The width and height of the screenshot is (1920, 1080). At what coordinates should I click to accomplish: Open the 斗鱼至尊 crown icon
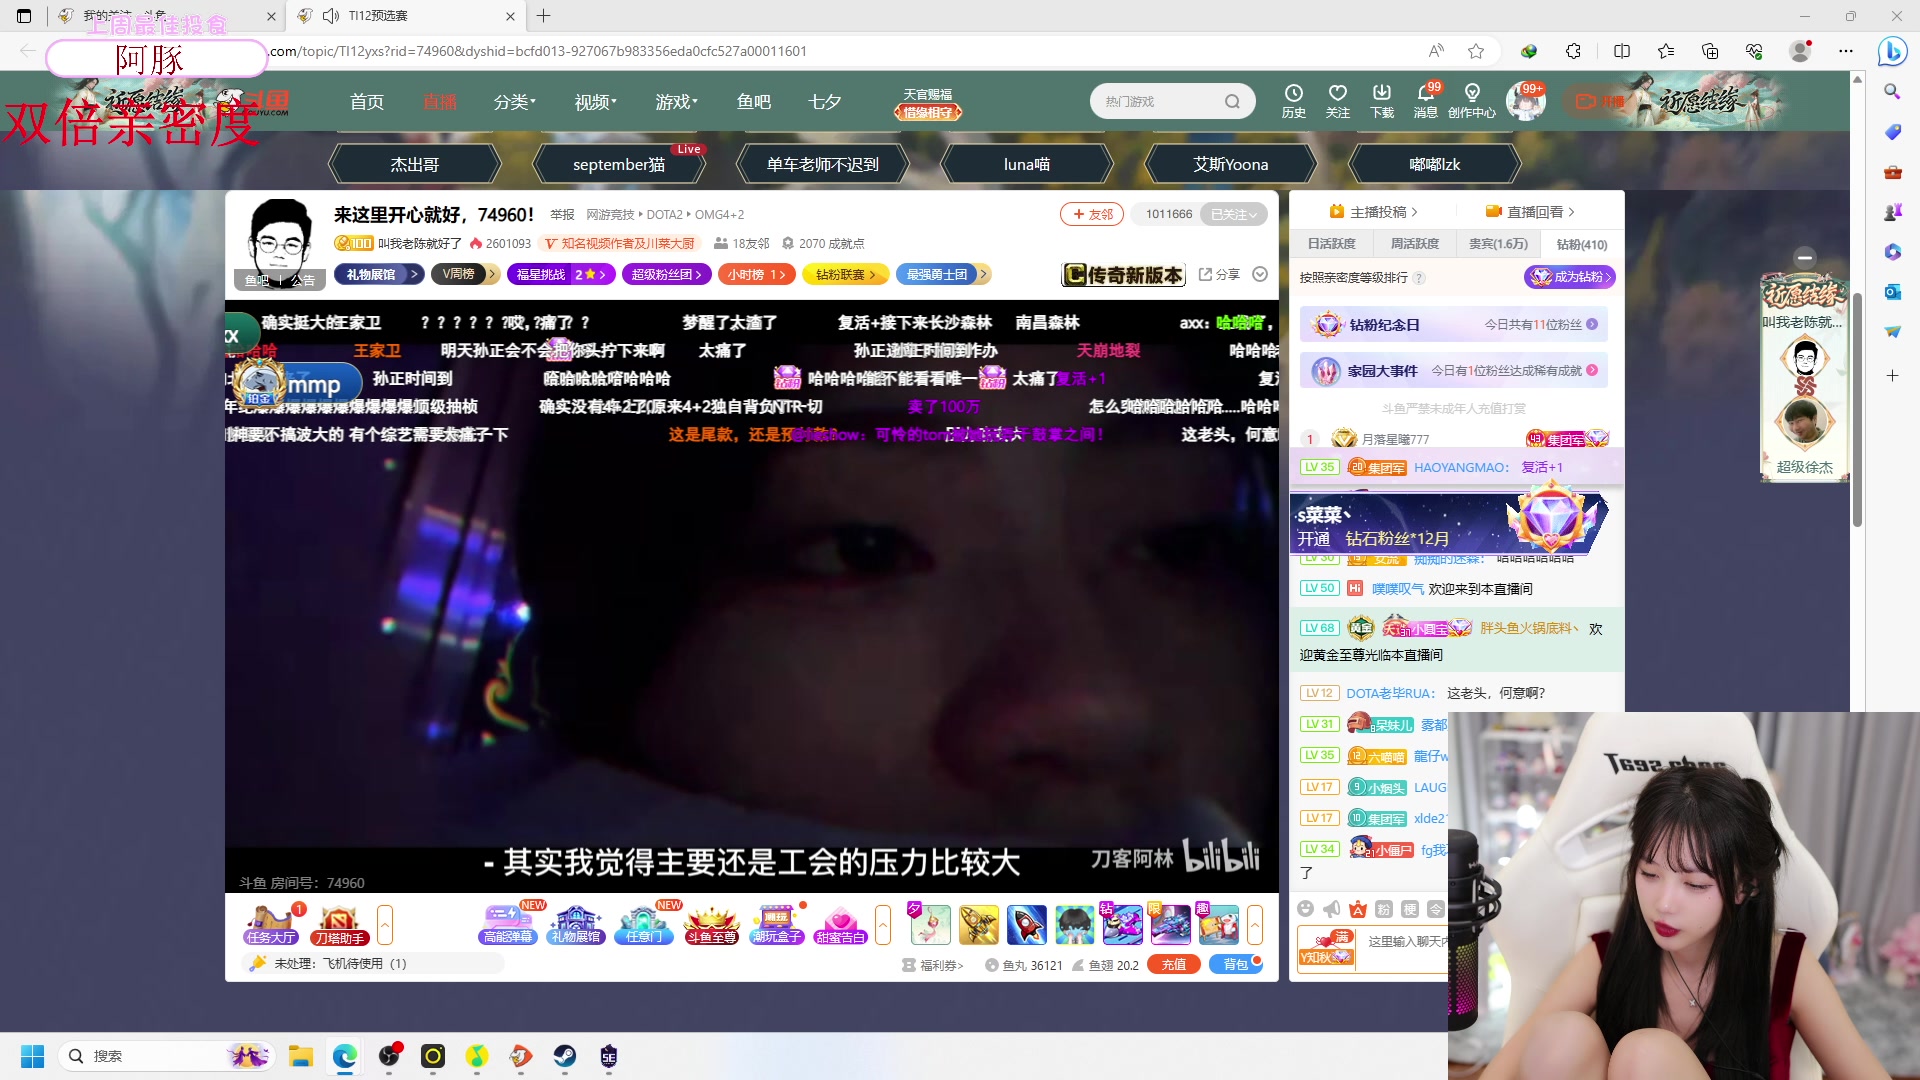tap(711, 924)
